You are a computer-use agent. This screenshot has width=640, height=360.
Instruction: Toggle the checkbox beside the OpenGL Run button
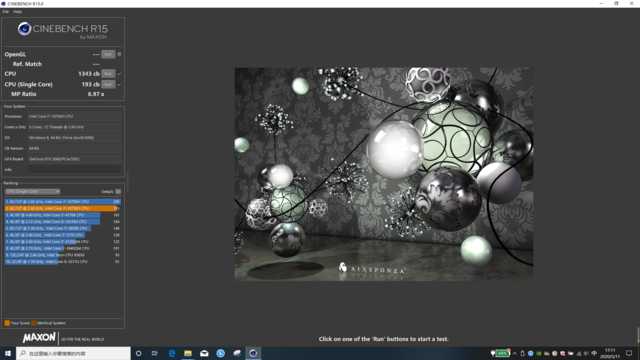pos(119,54)
